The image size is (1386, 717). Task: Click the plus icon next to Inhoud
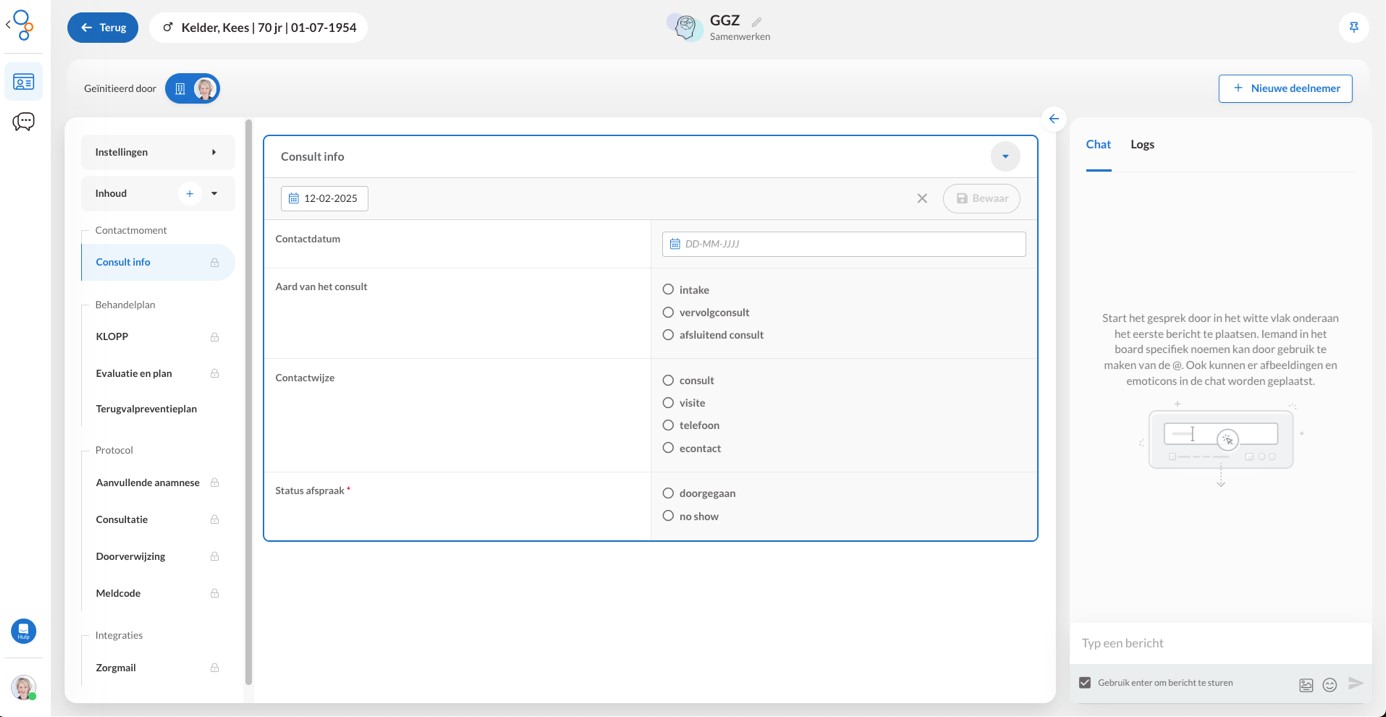tap(189, 194)
